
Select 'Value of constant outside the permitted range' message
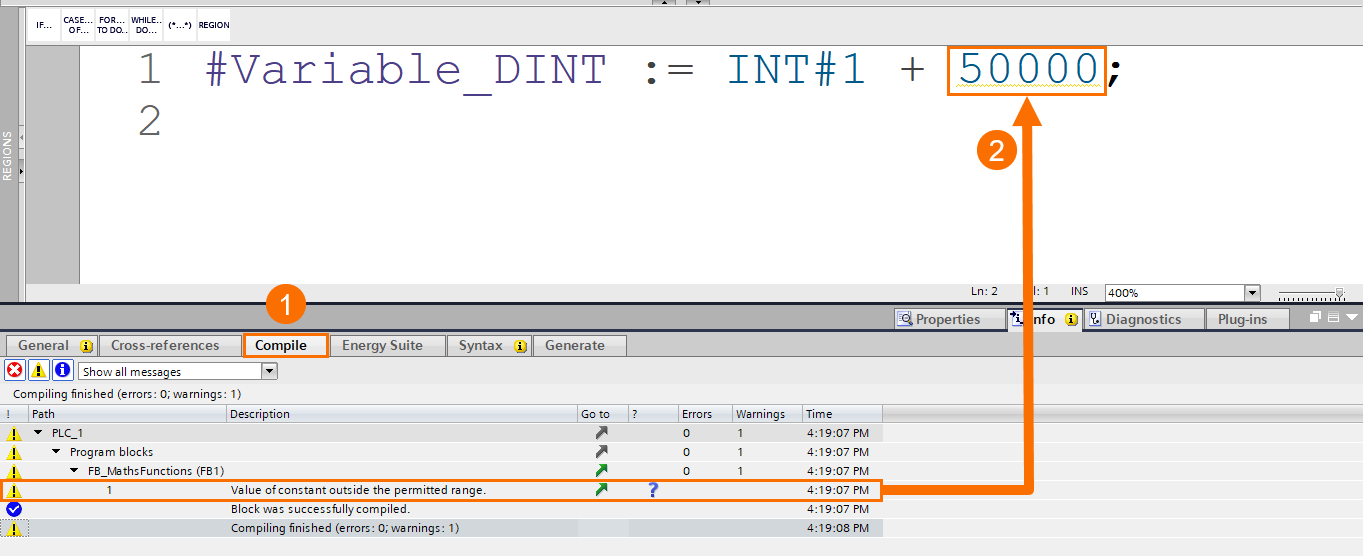[x=358, y=490]
